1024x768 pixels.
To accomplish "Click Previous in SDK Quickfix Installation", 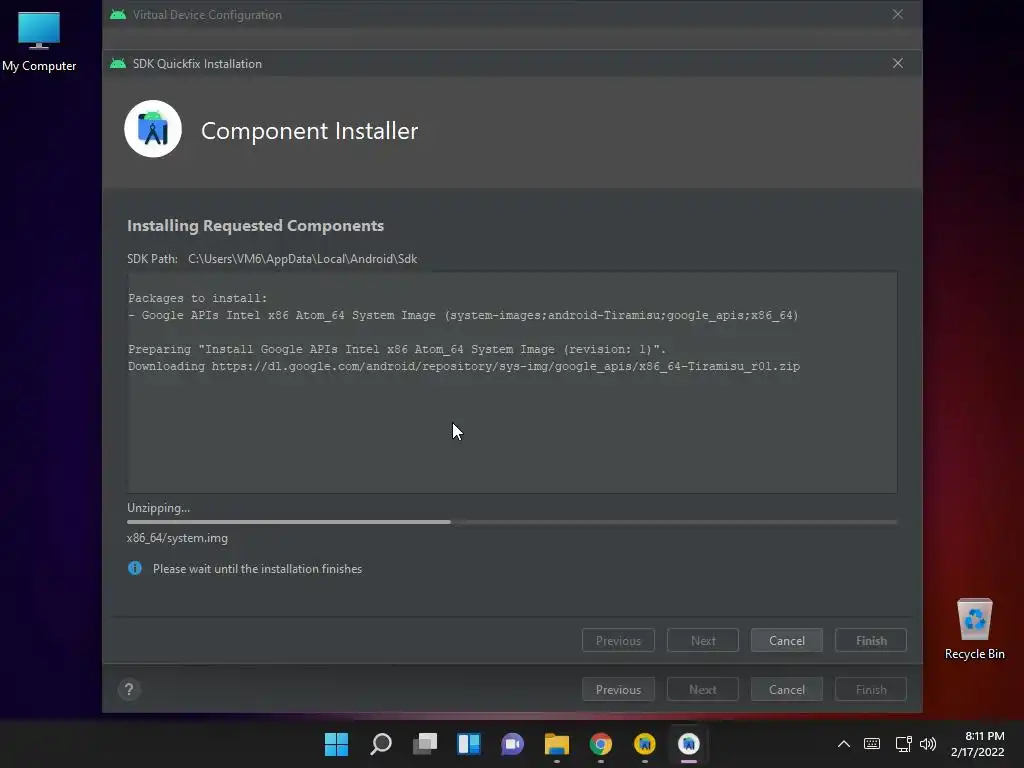I will click(x=618, y=641).
